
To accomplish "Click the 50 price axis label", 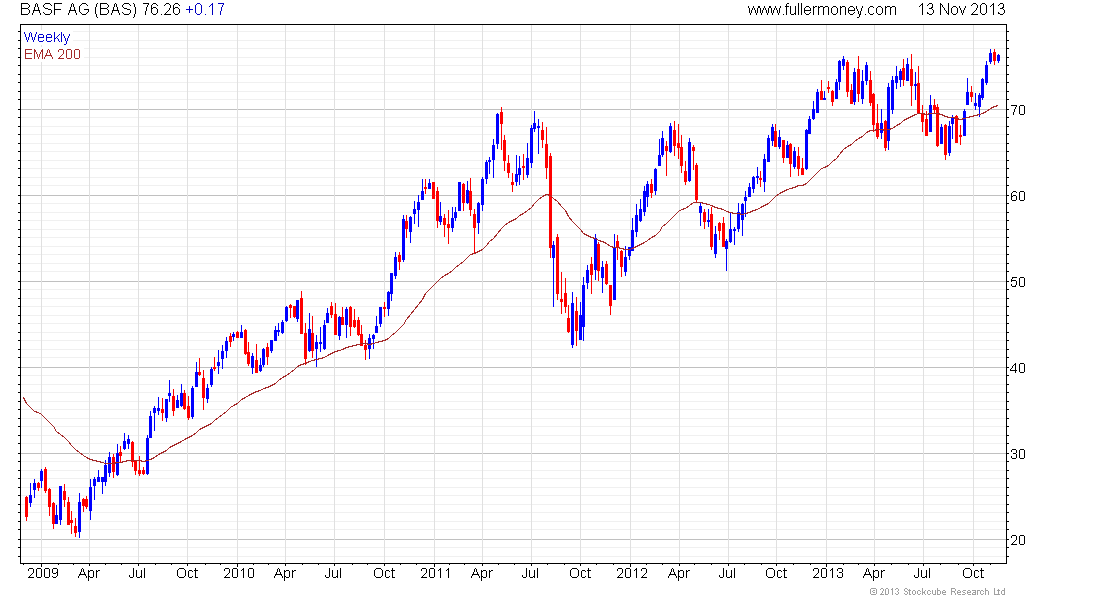I will (x=1017, y=282).
